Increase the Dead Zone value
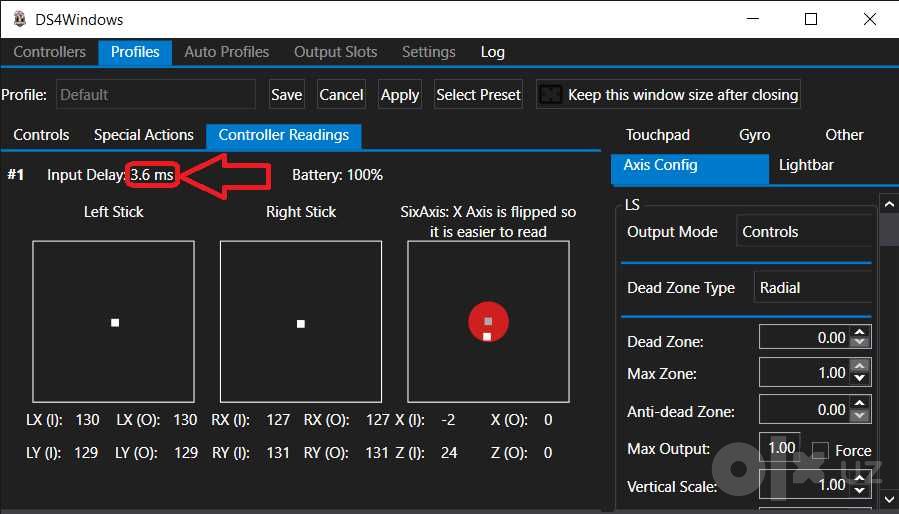Image resolution: width=899 pixels, height=514 pixels. pos(859,332)
